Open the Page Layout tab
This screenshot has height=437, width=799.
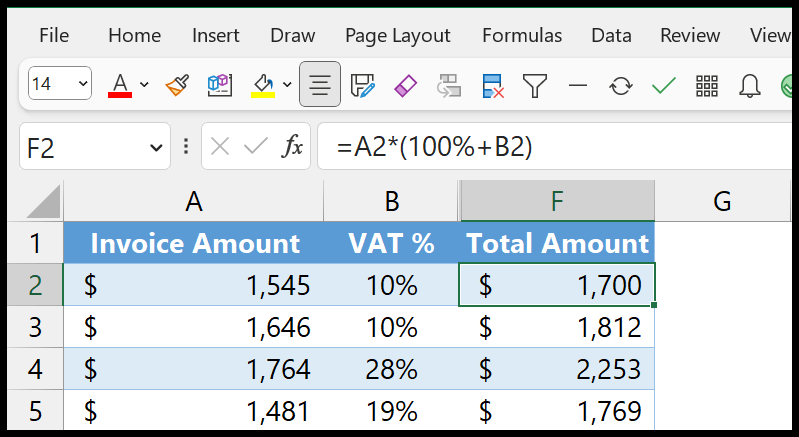coord(397,36)
